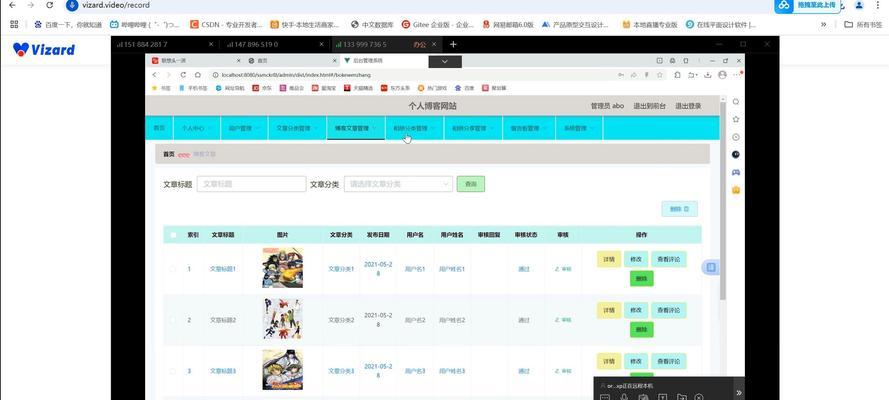Click the batch 删除 button above table

pos(679,209)
